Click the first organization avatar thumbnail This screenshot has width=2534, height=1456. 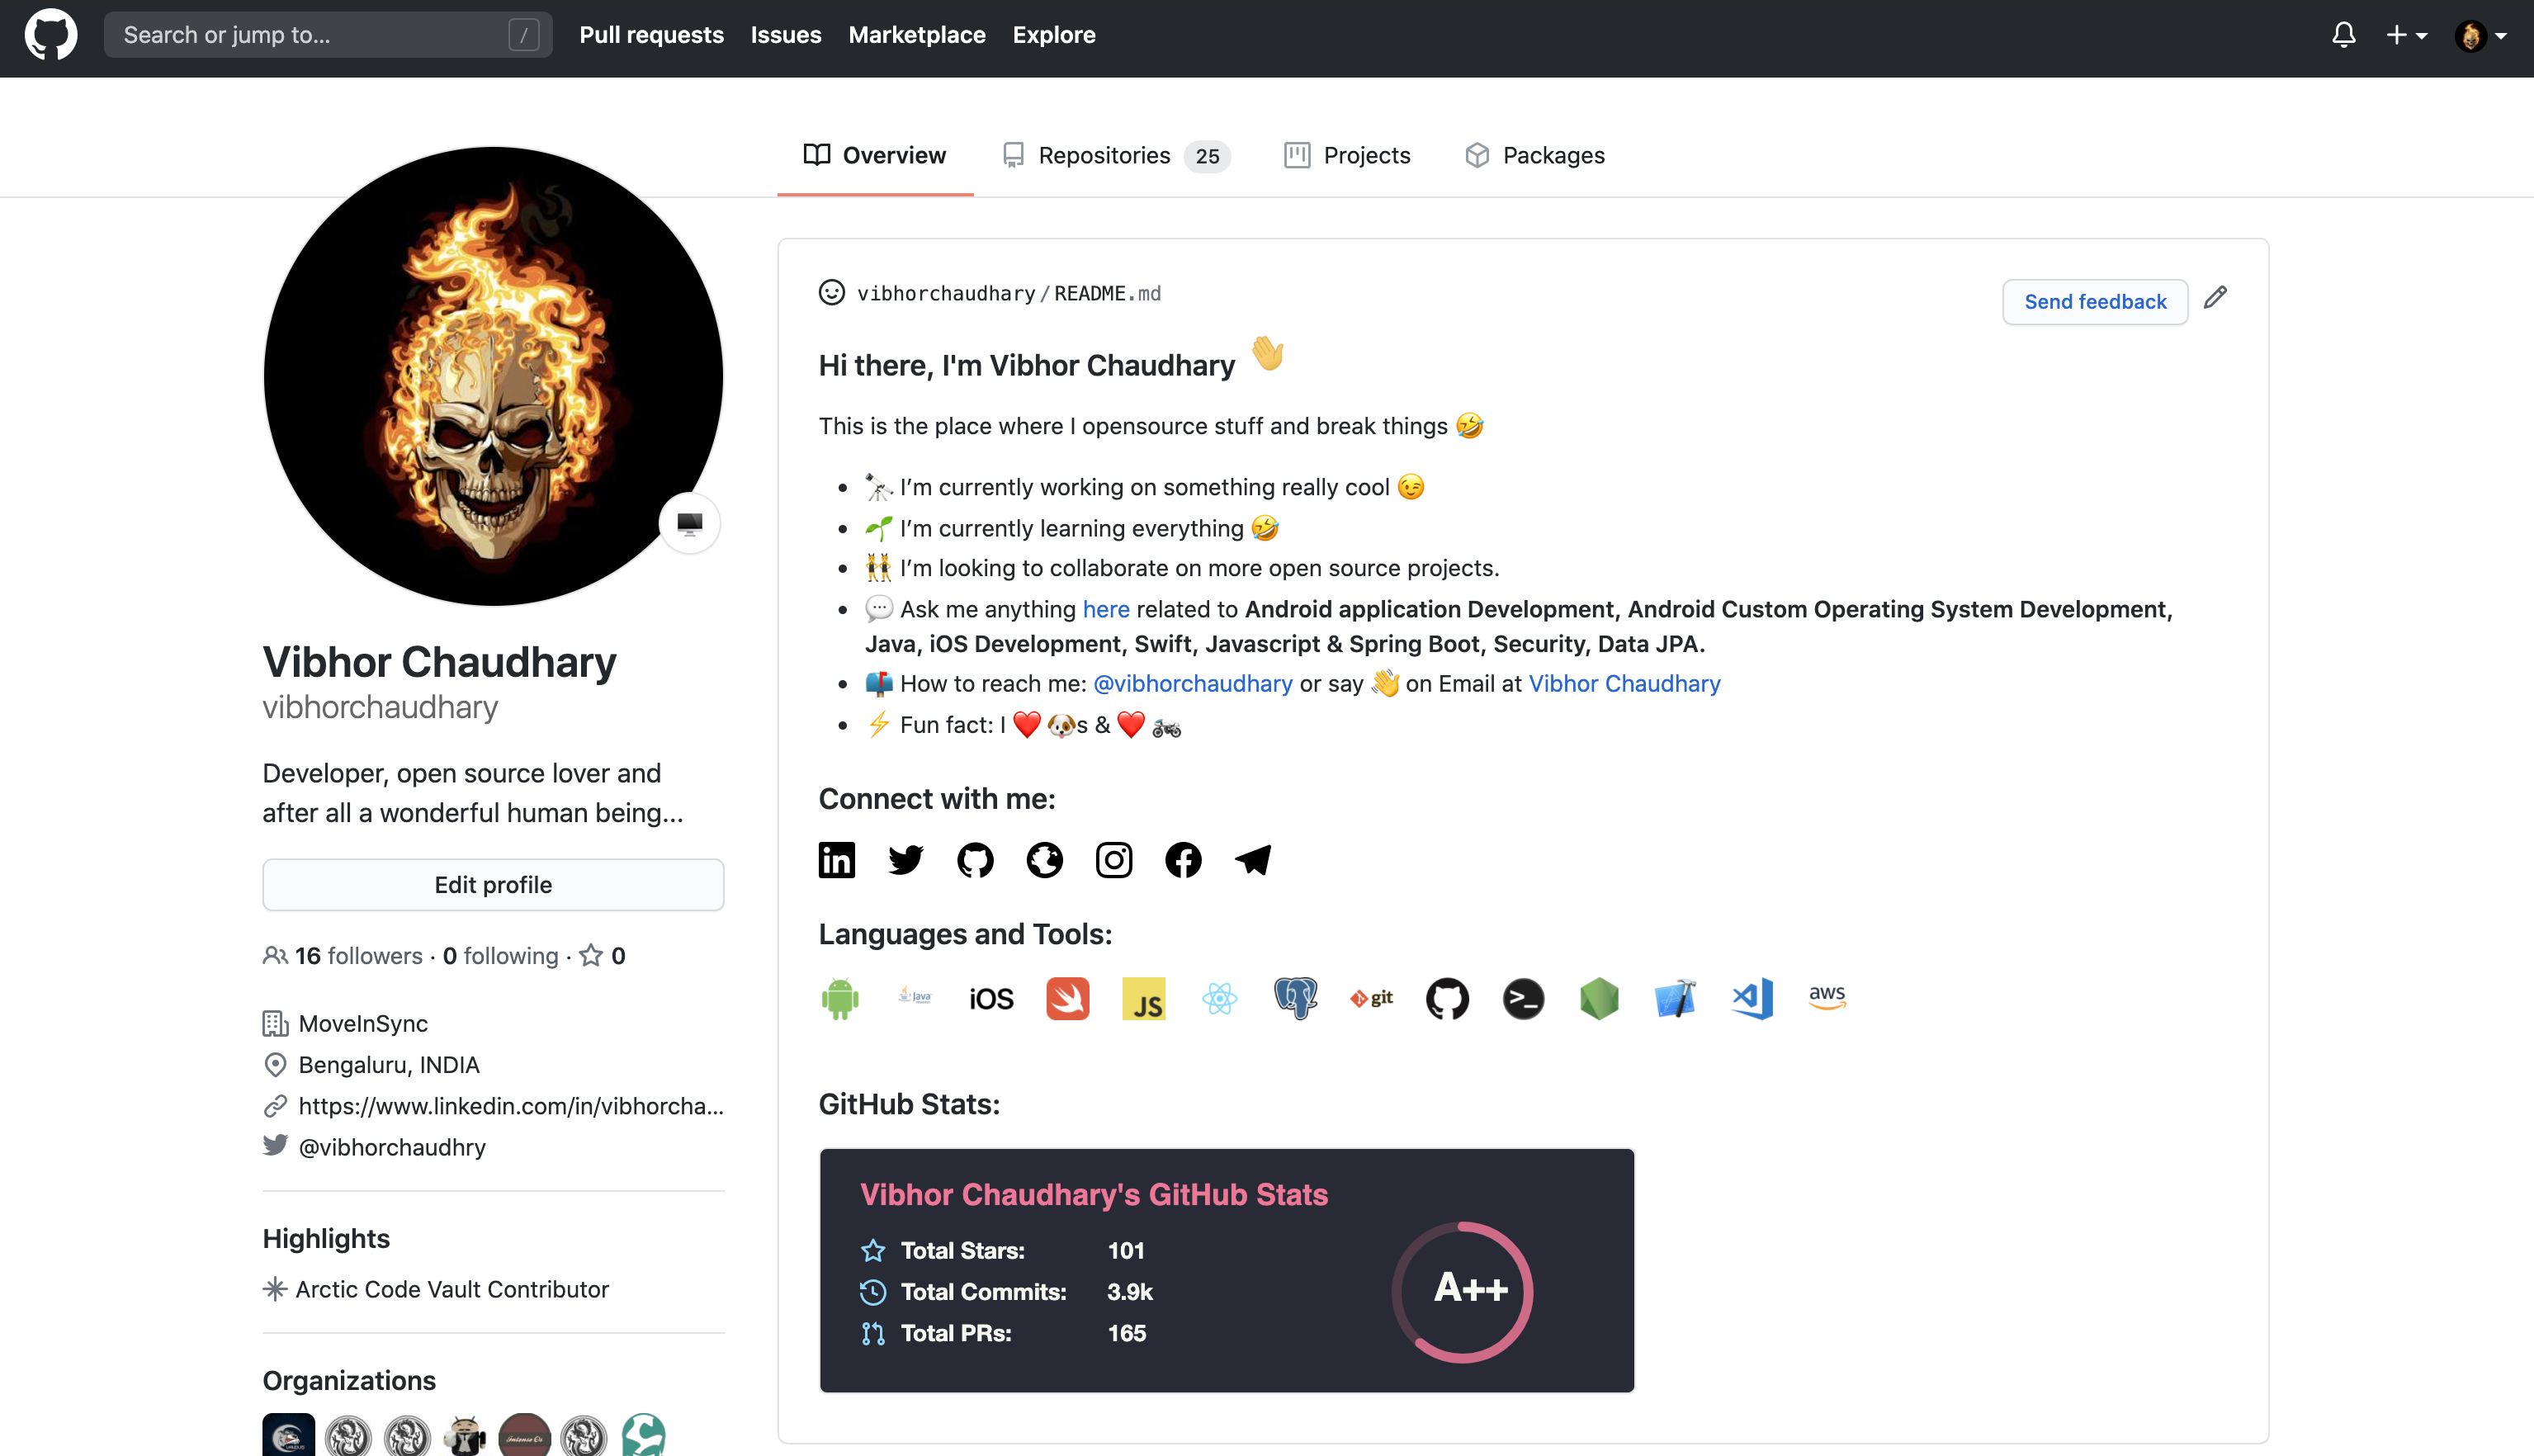[x=288, y=1435]
